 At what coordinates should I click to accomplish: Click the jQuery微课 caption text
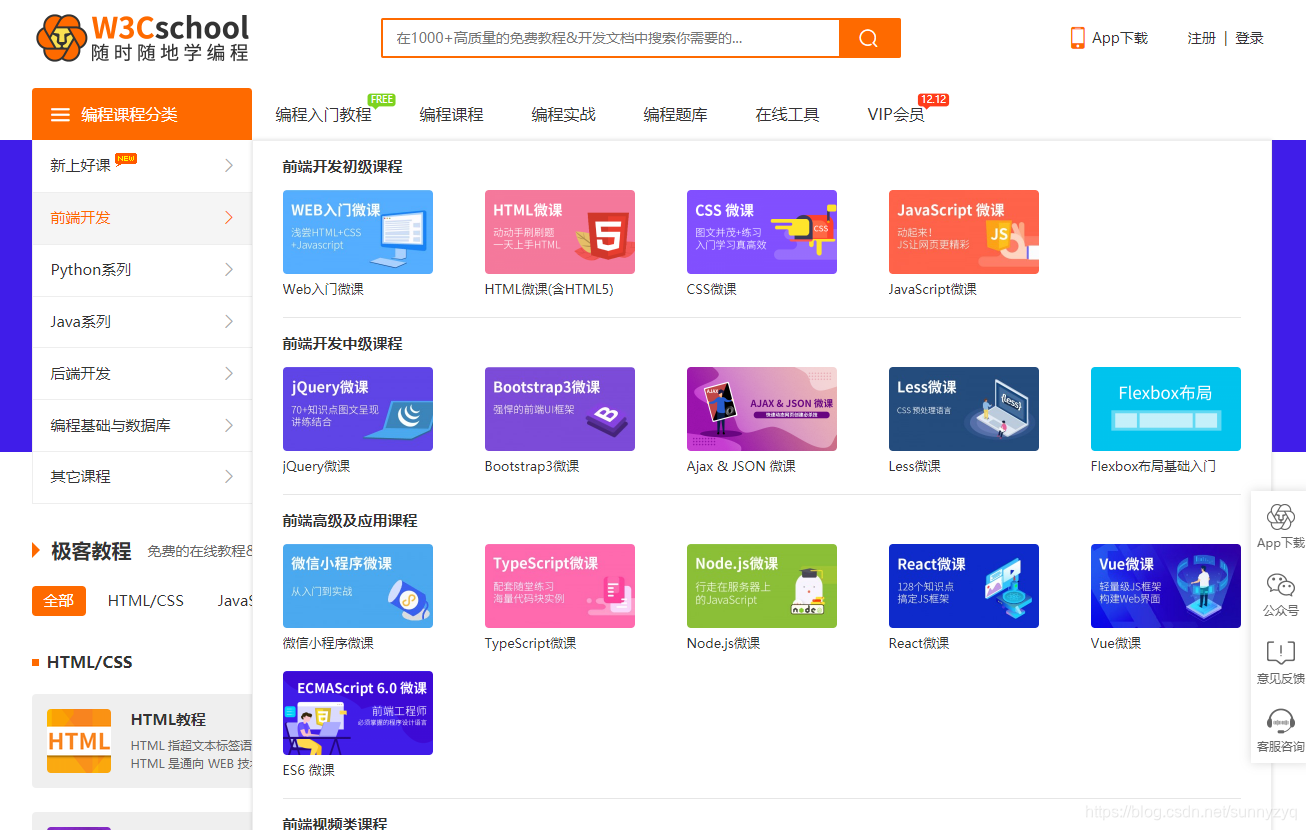point(317,466)
